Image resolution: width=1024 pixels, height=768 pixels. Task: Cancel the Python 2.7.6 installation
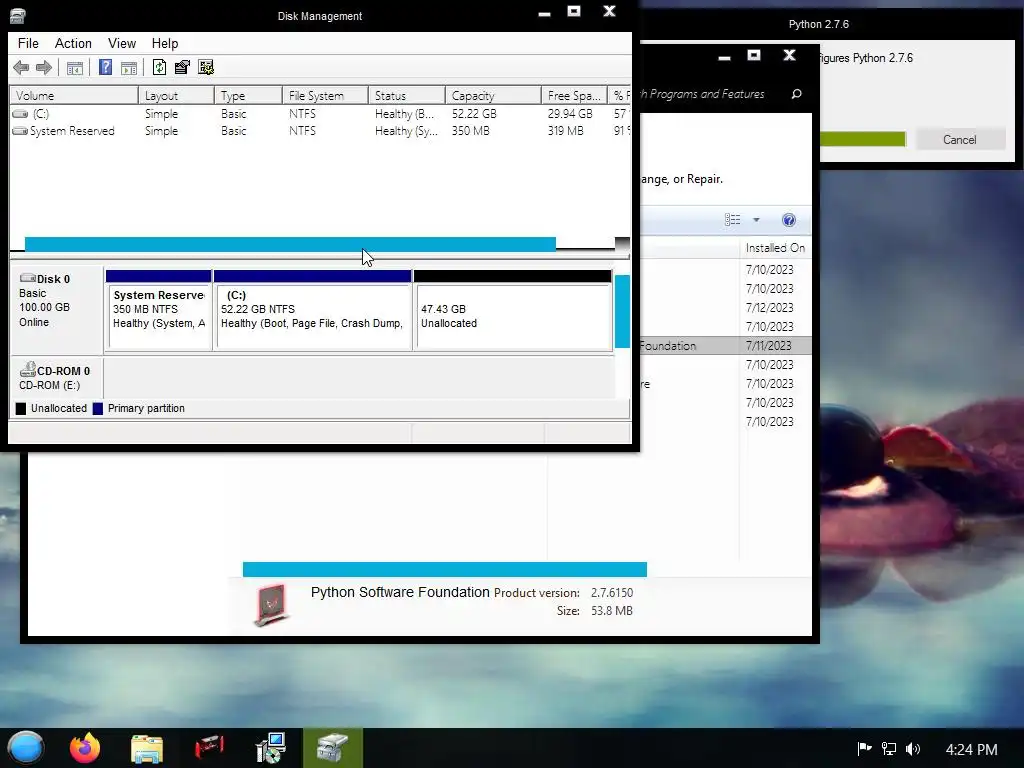959,140
